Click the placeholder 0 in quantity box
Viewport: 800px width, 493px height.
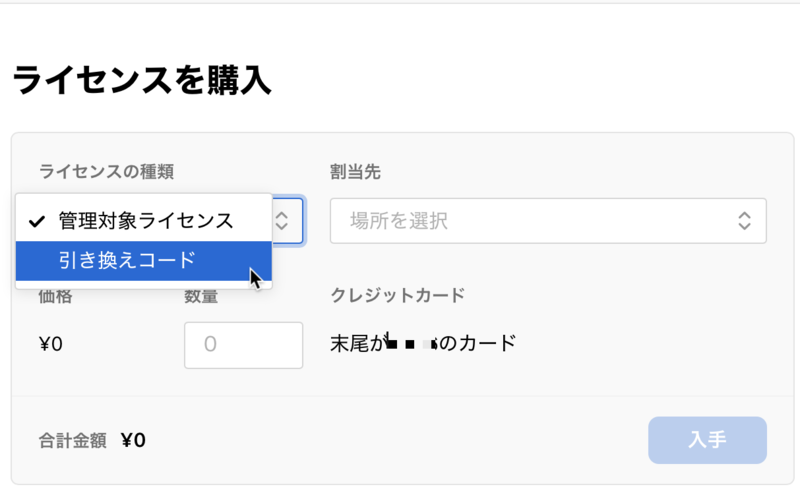tap(210, 344)
